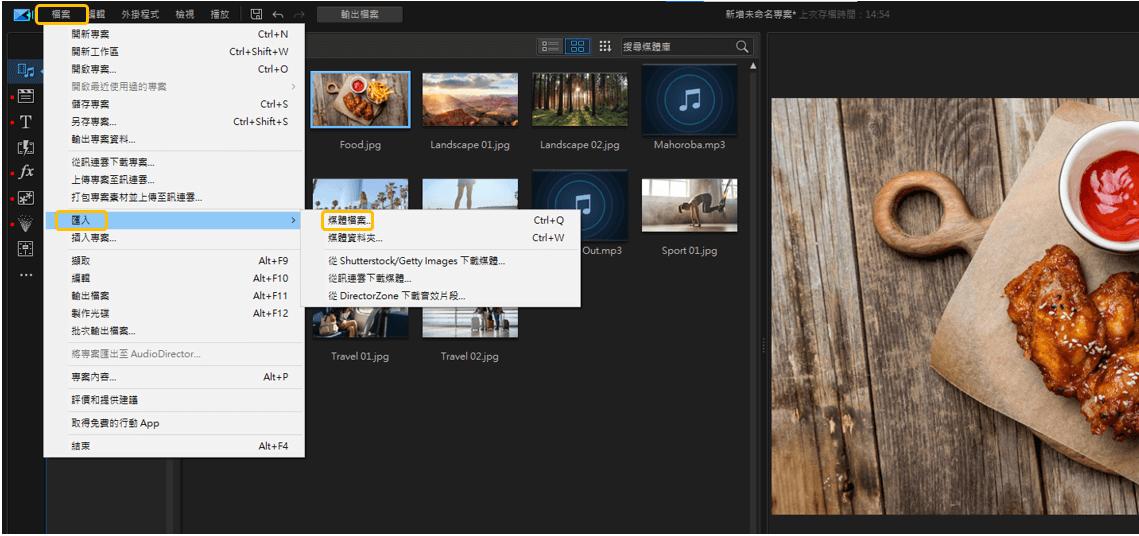The image size is (1139, 536).
Task: Choose 開新專案 from the file menu
Action: click(174, 34)
